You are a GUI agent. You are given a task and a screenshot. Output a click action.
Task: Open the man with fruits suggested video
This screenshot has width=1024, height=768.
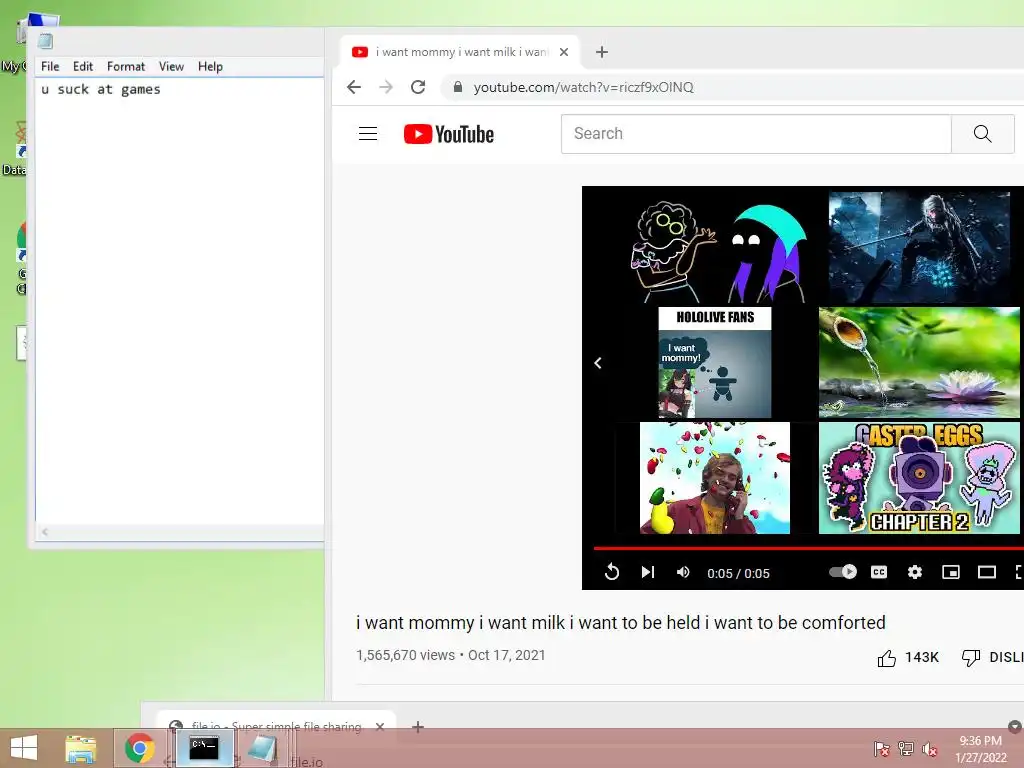714,477
